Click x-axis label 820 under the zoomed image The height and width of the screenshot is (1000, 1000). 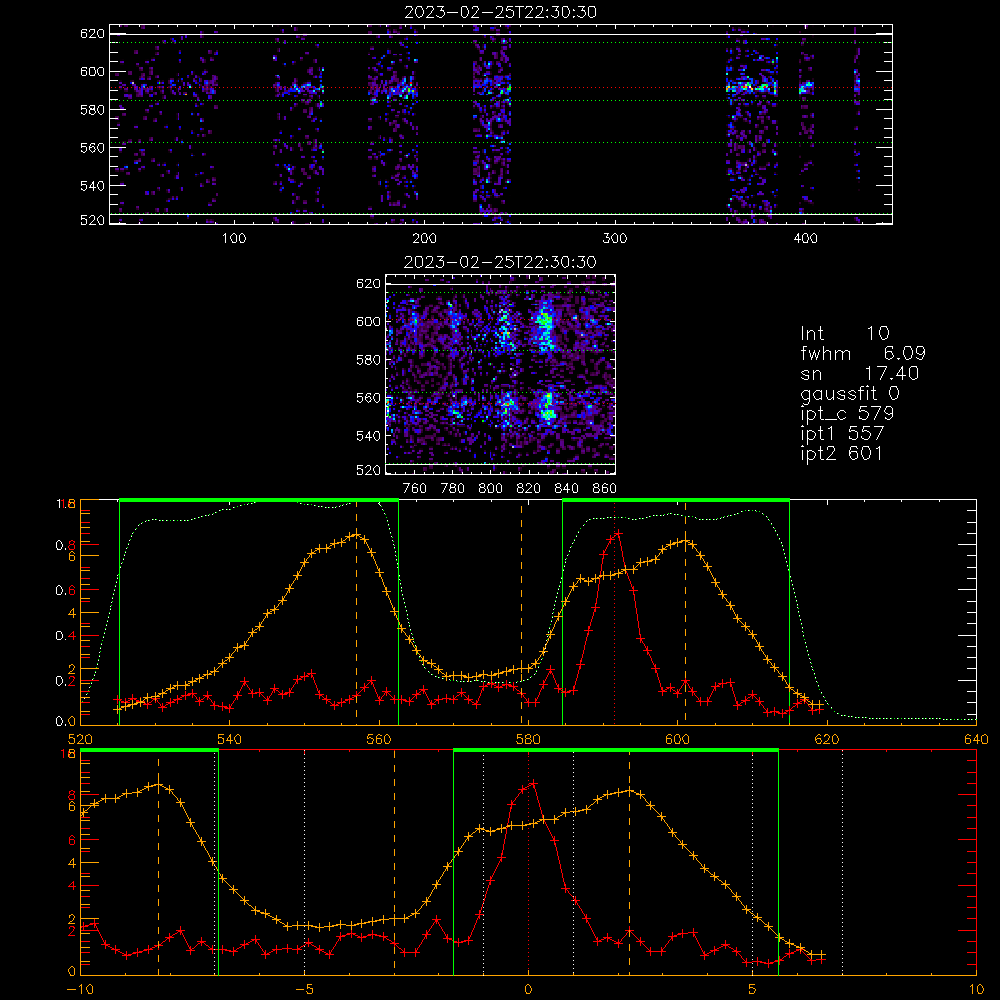[x=528, y=489]
